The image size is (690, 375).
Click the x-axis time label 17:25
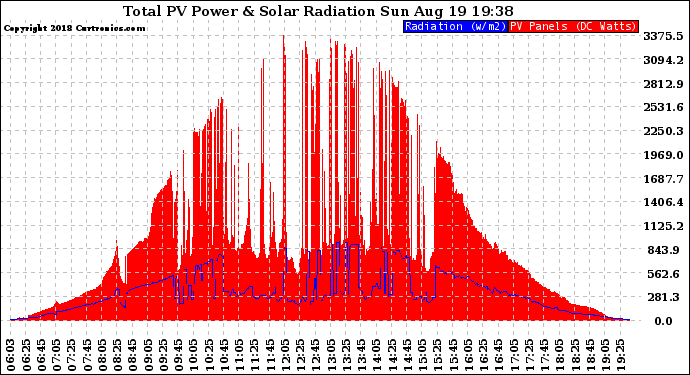click(x=529, y=355)
